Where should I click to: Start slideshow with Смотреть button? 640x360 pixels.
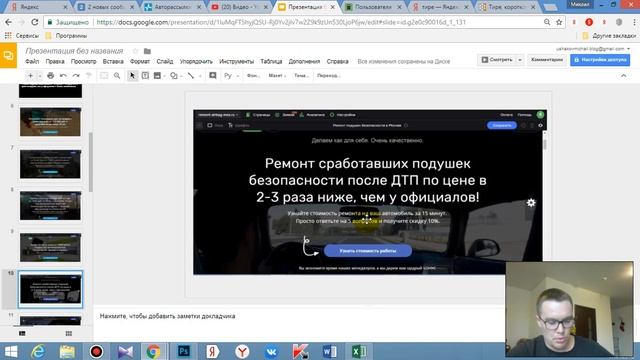pyautogui.click(x=497, y=60)
